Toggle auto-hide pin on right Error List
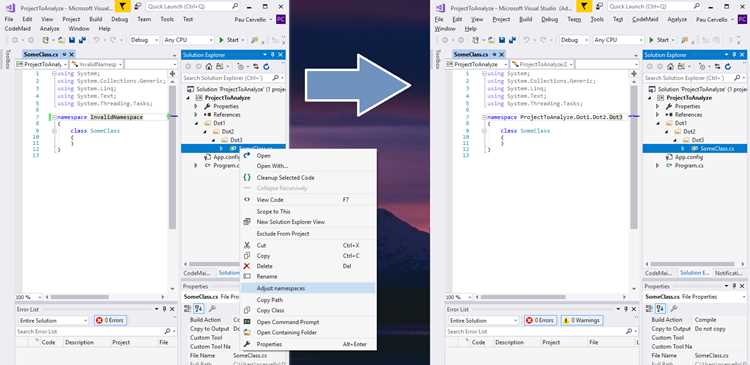The height and width of the screenshot is (365, 750). [x=625, y=310]
